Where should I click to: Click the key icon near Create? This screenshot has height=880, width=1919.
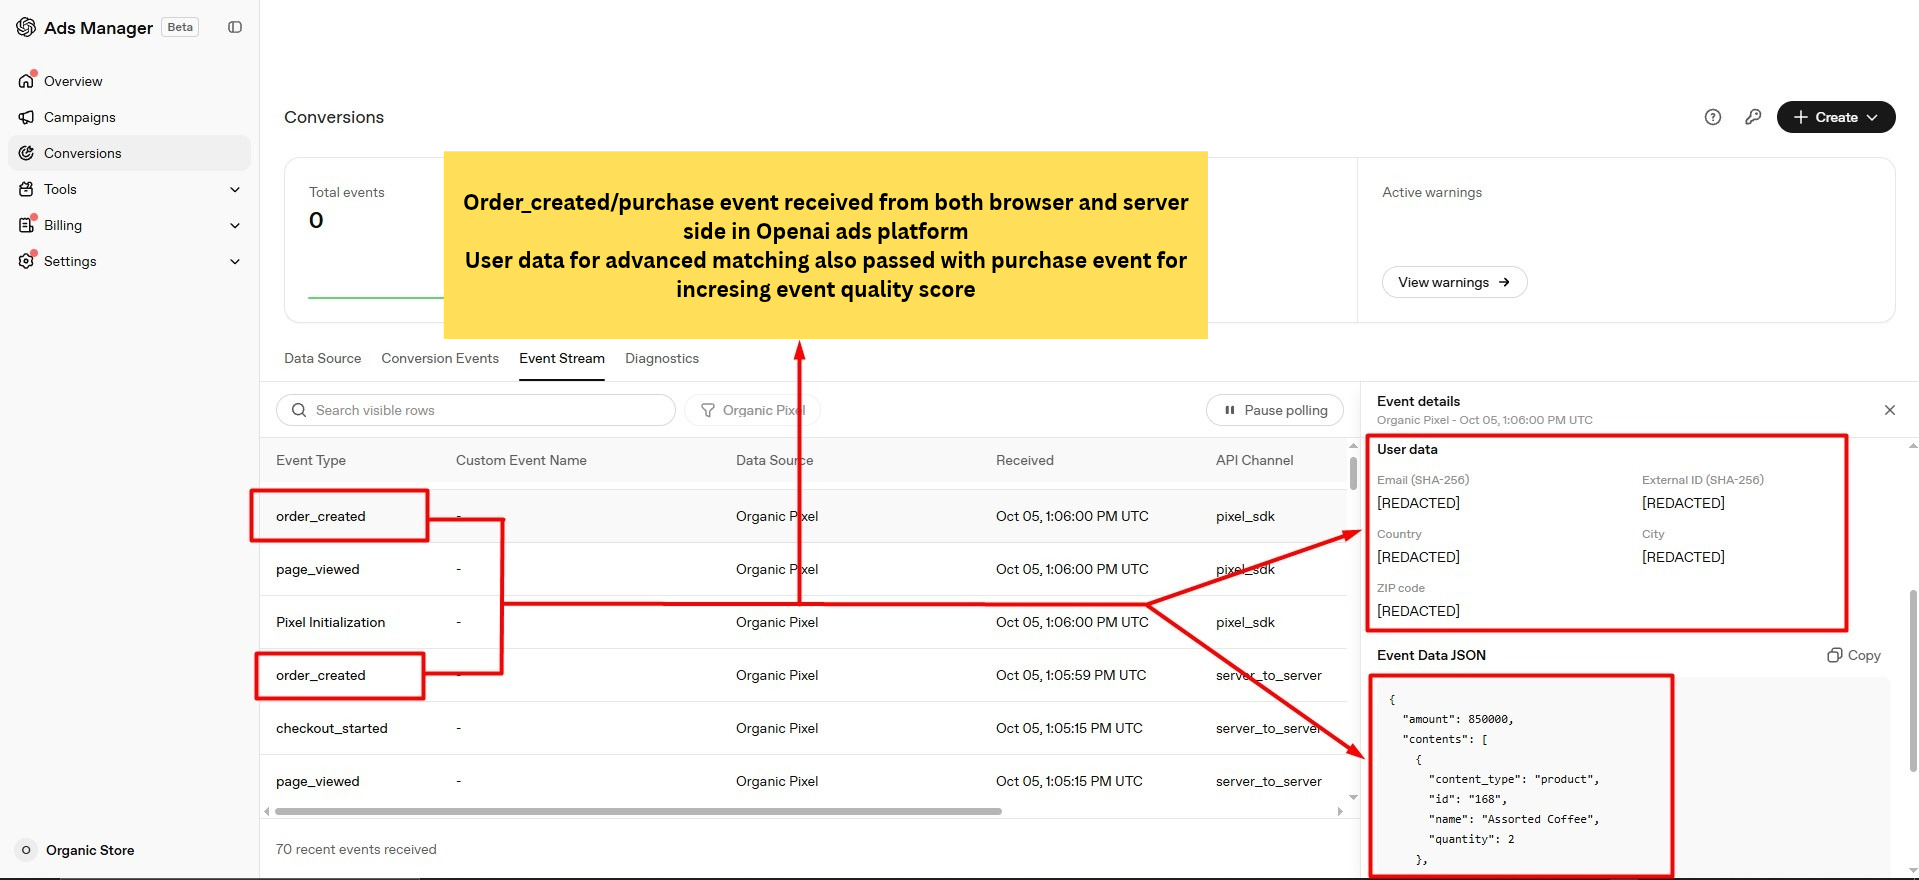coord(1753,117)
